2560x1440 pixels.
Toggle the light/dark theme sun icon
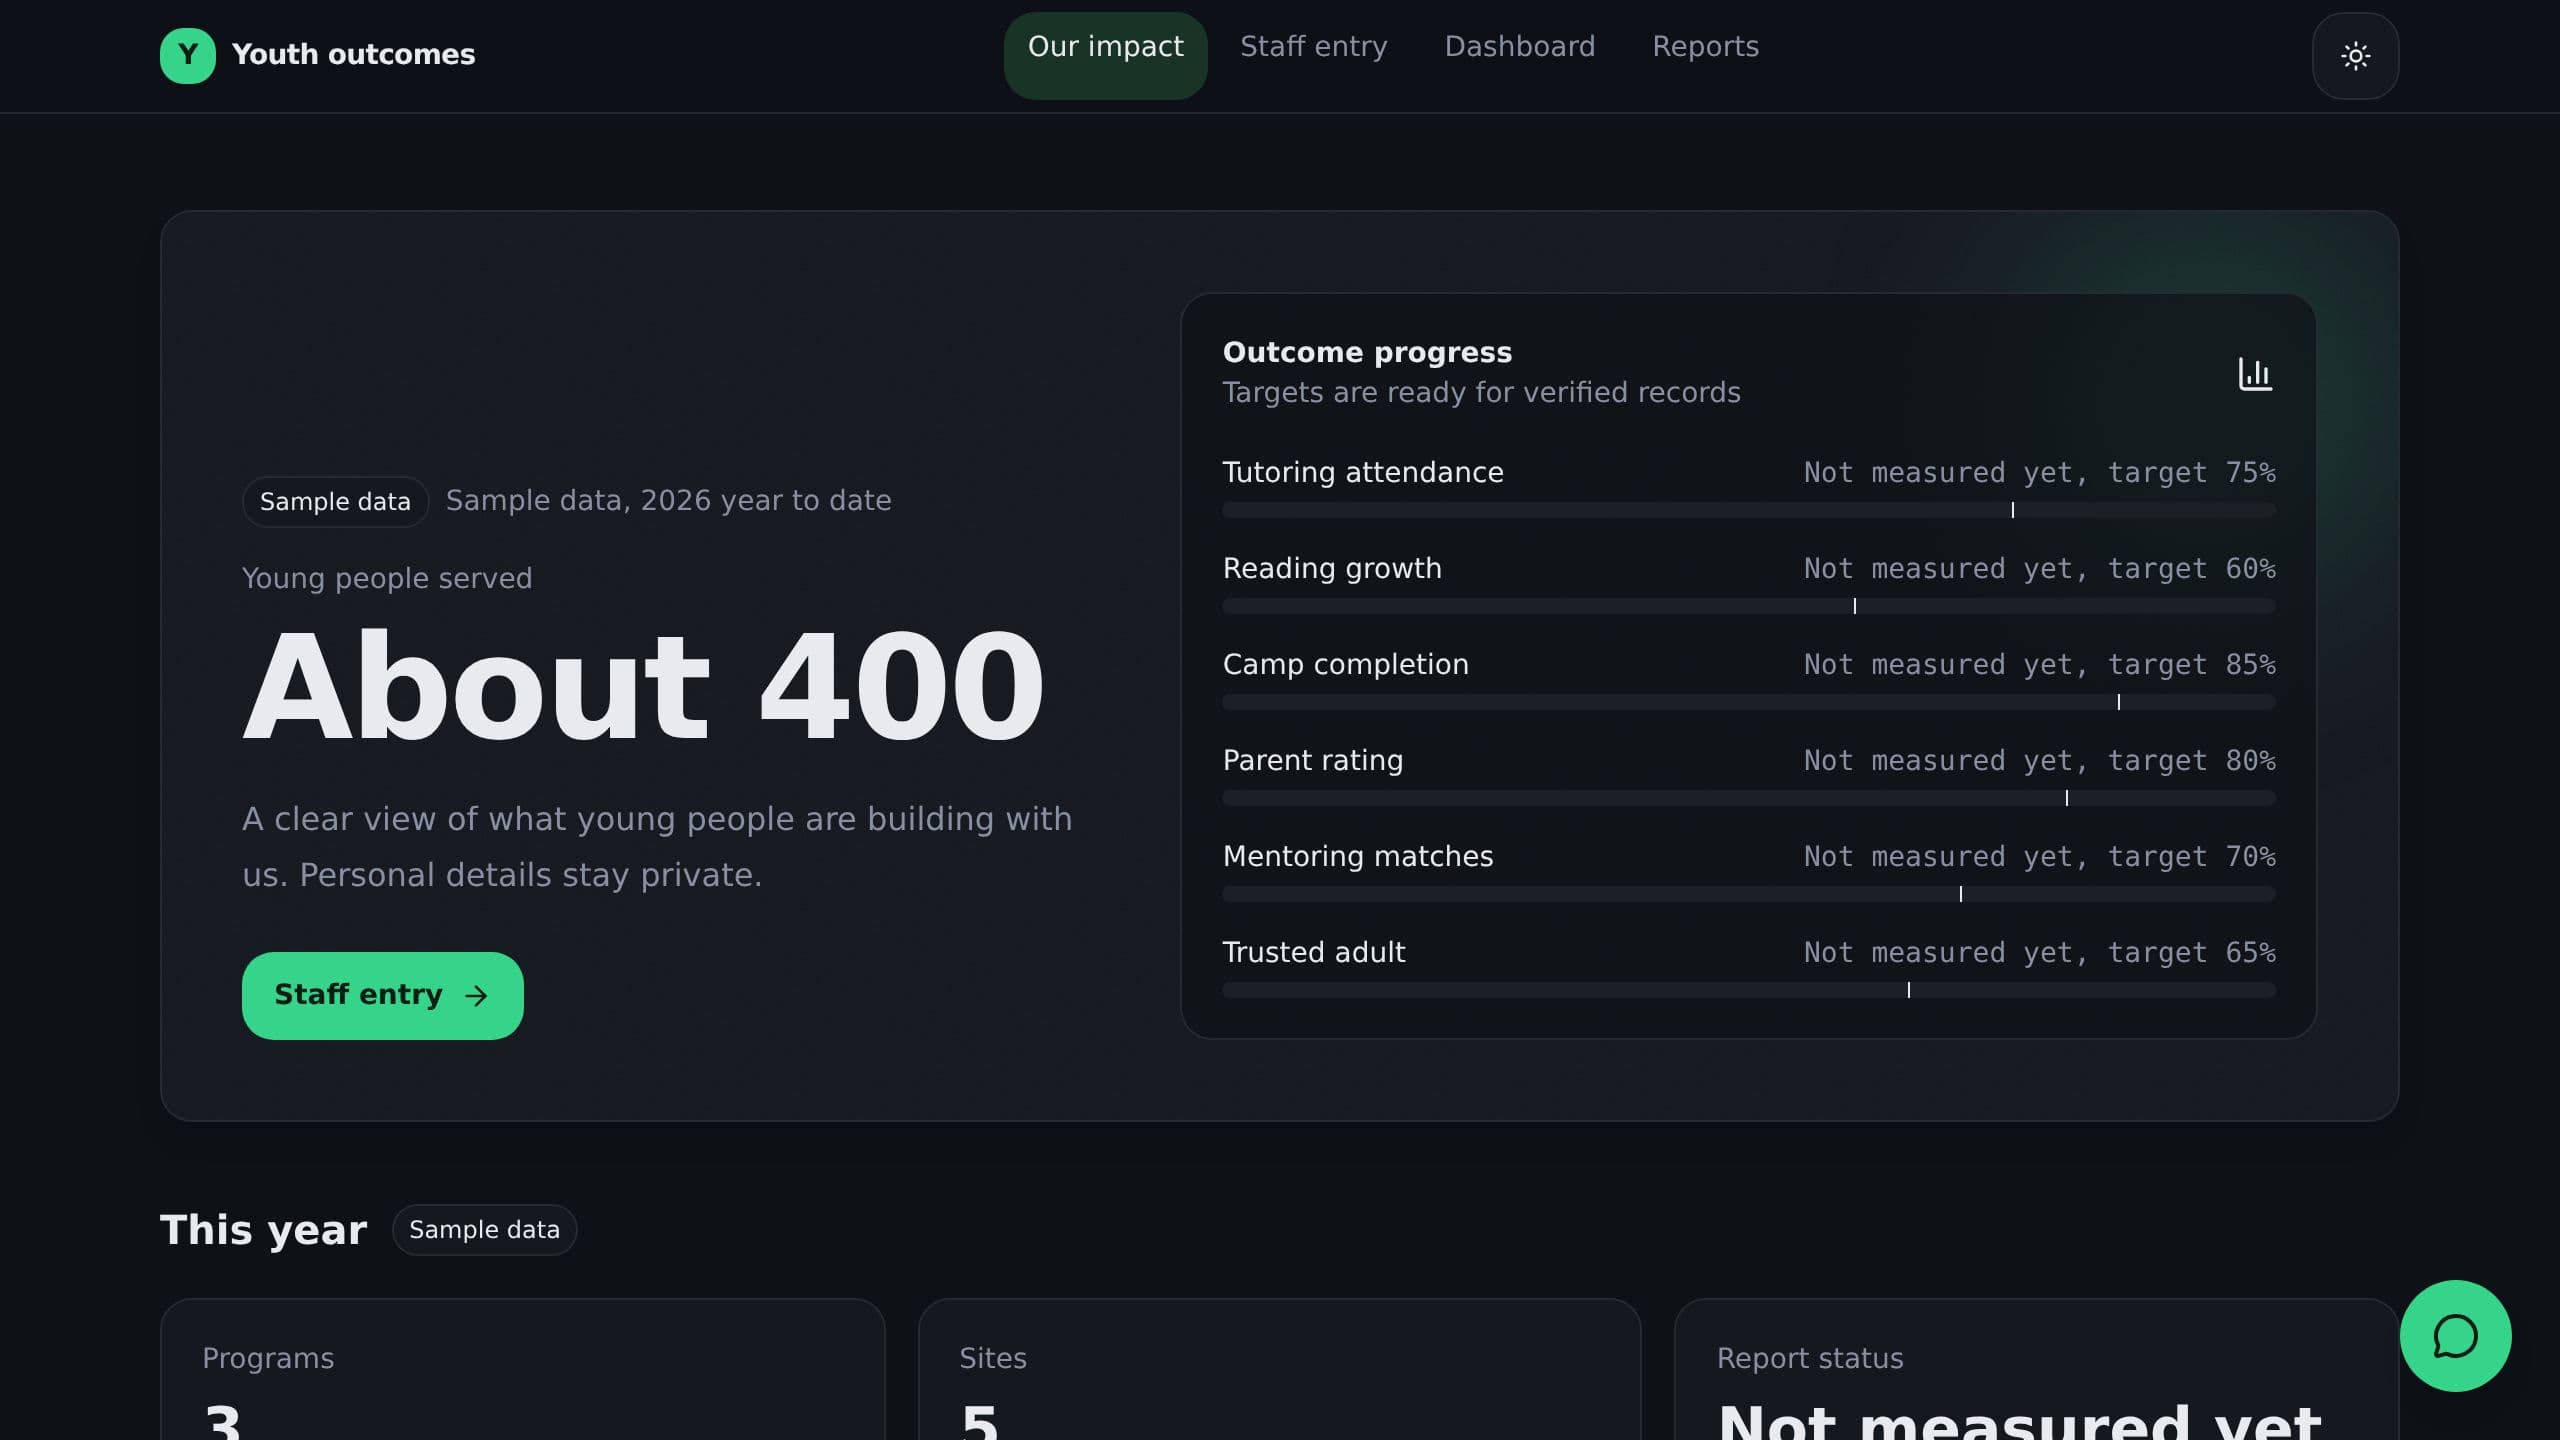point(2355,56)
